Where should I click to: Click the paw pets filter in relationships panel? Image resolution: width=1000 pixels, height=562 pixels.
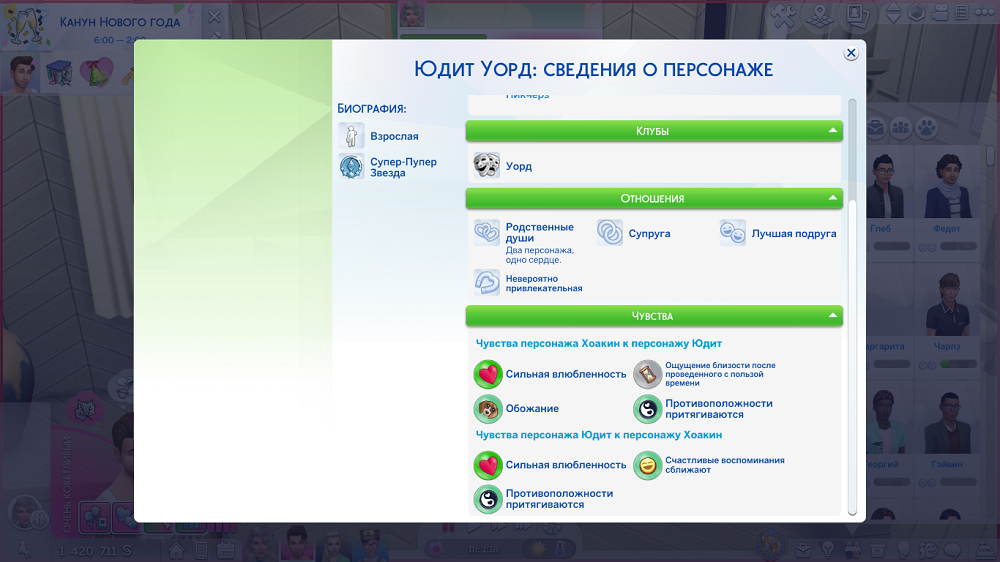(x=927, y=128)
